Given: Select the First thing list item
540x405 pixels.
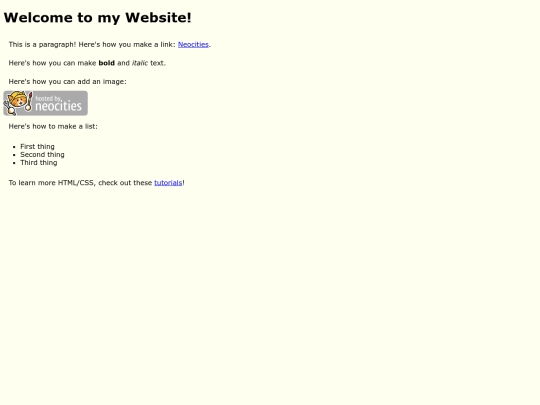Looking at the screenshot, I should [x=37, y=147].
